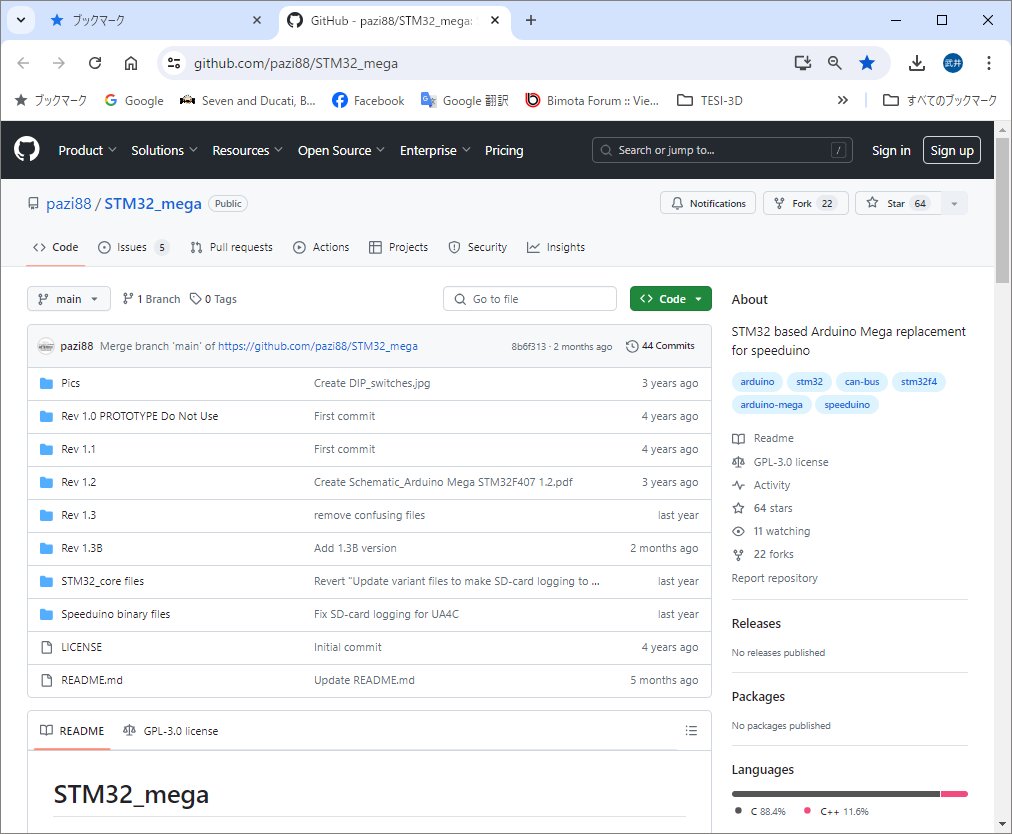Open the 44 Commits history link
The width and height of the screenshot is (1012, 834).
point(660,346)
